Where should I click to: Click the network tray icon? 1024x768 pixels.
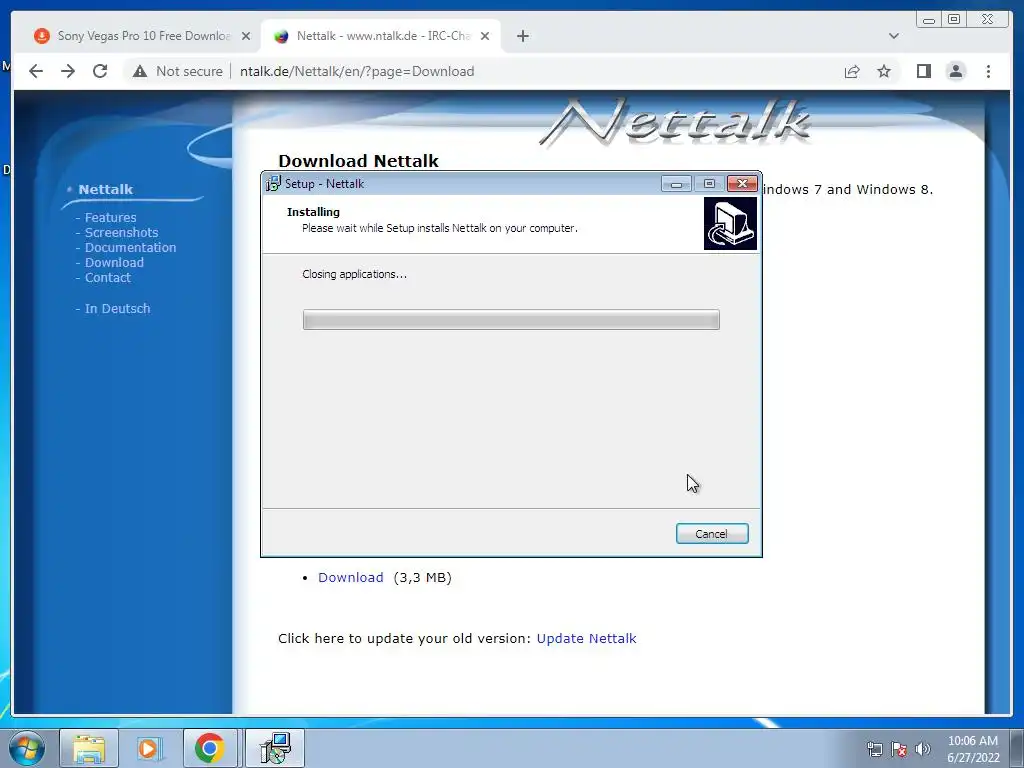[x=874, y=749]
